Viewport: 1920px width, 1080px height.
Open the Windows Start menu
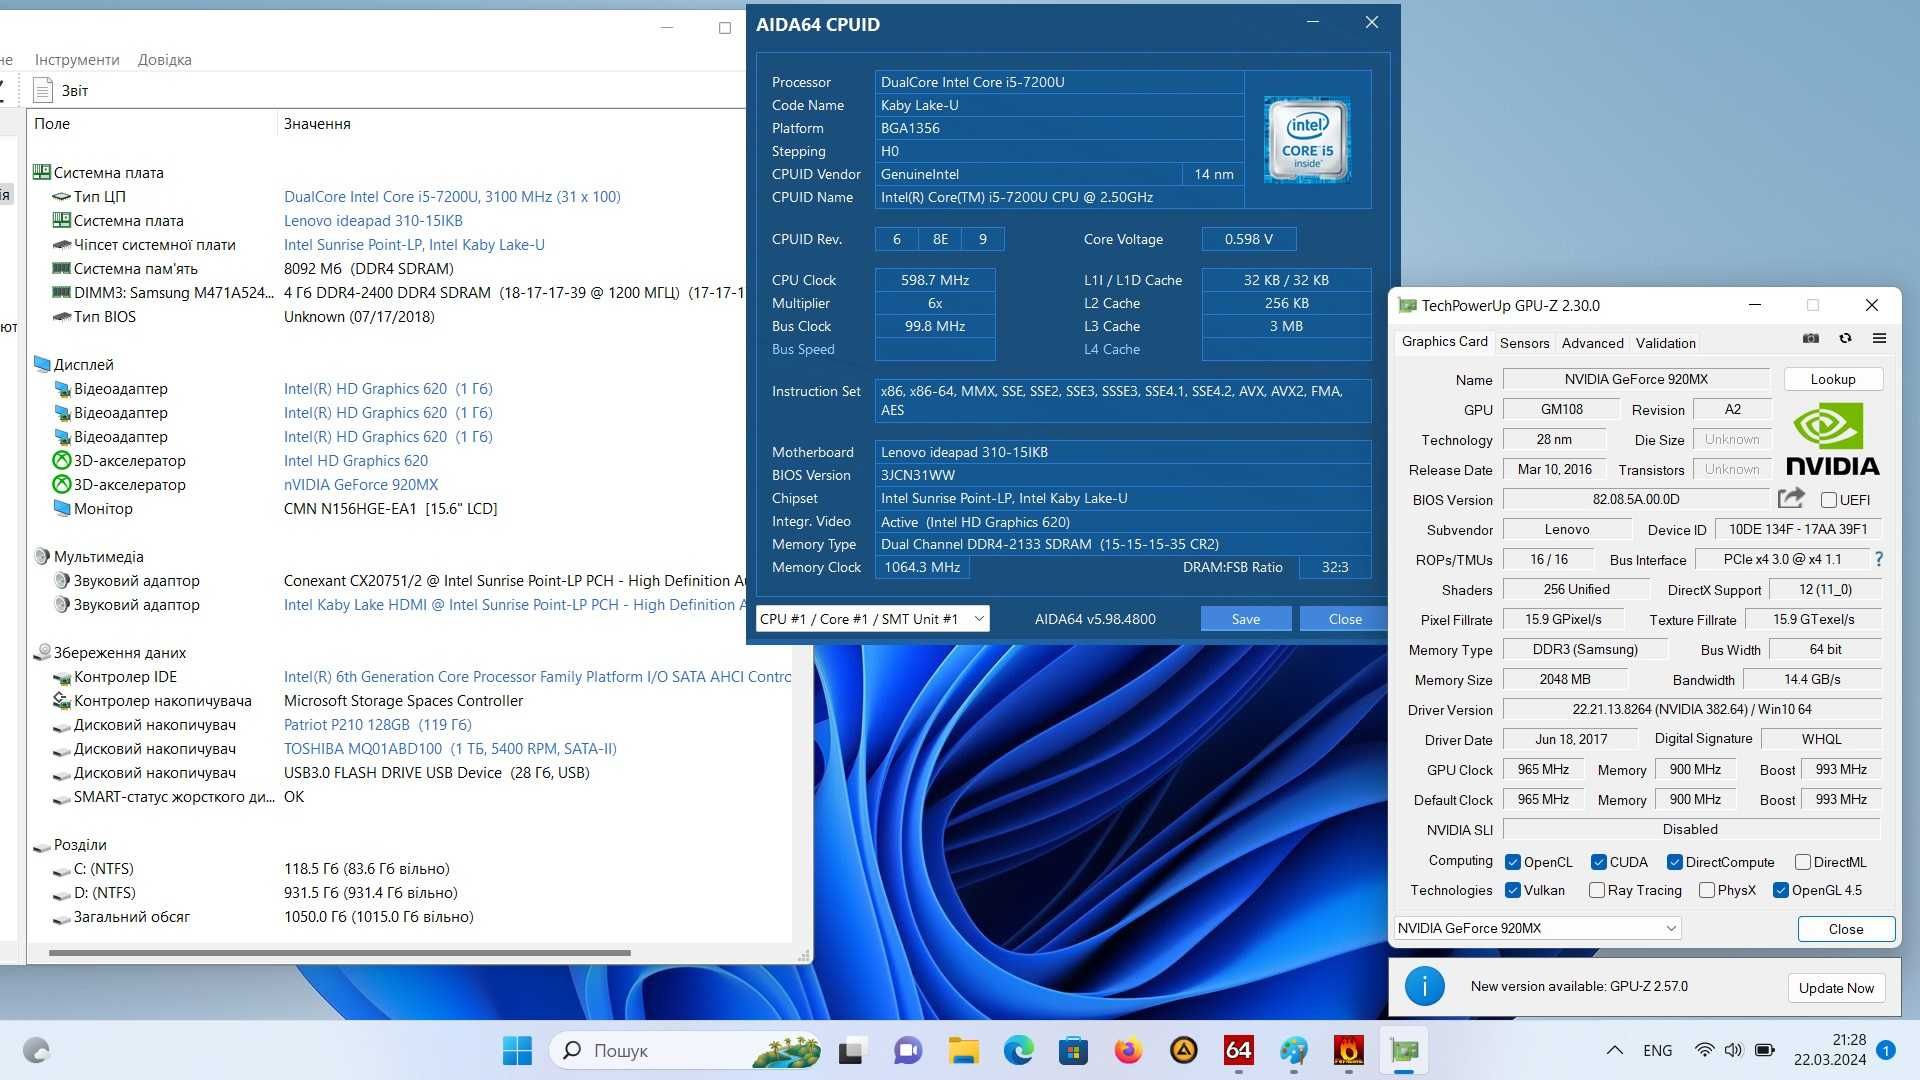click(517, 1050)
